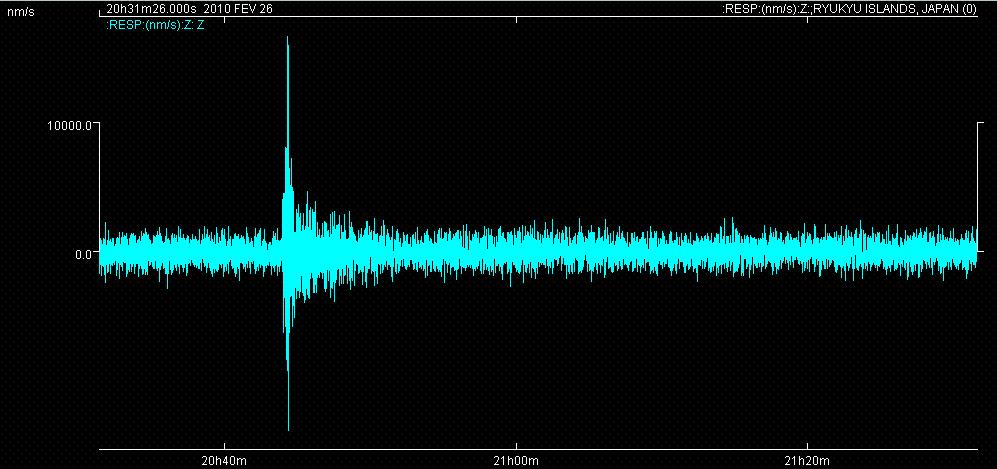Click the time axis label '20h40m'
The height and width of the screenshot is (469, 997).
coord(224,460)
